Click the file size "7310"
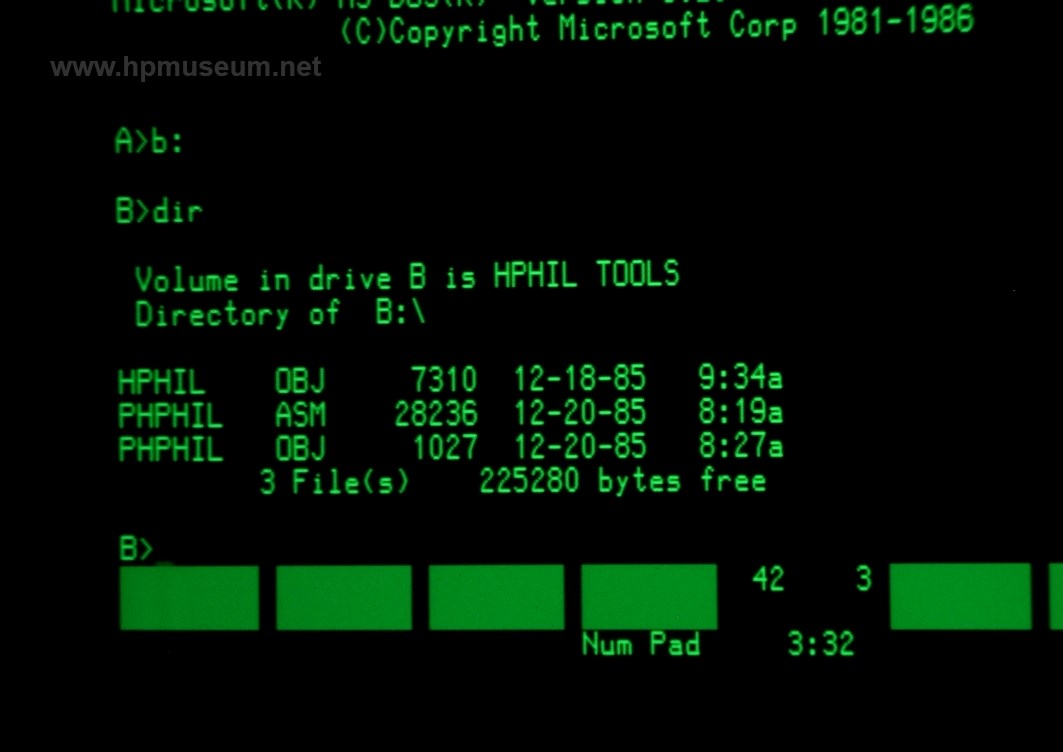Image resolution: width=1063 pixels, height=752 pixels. [x=445, y=379]
